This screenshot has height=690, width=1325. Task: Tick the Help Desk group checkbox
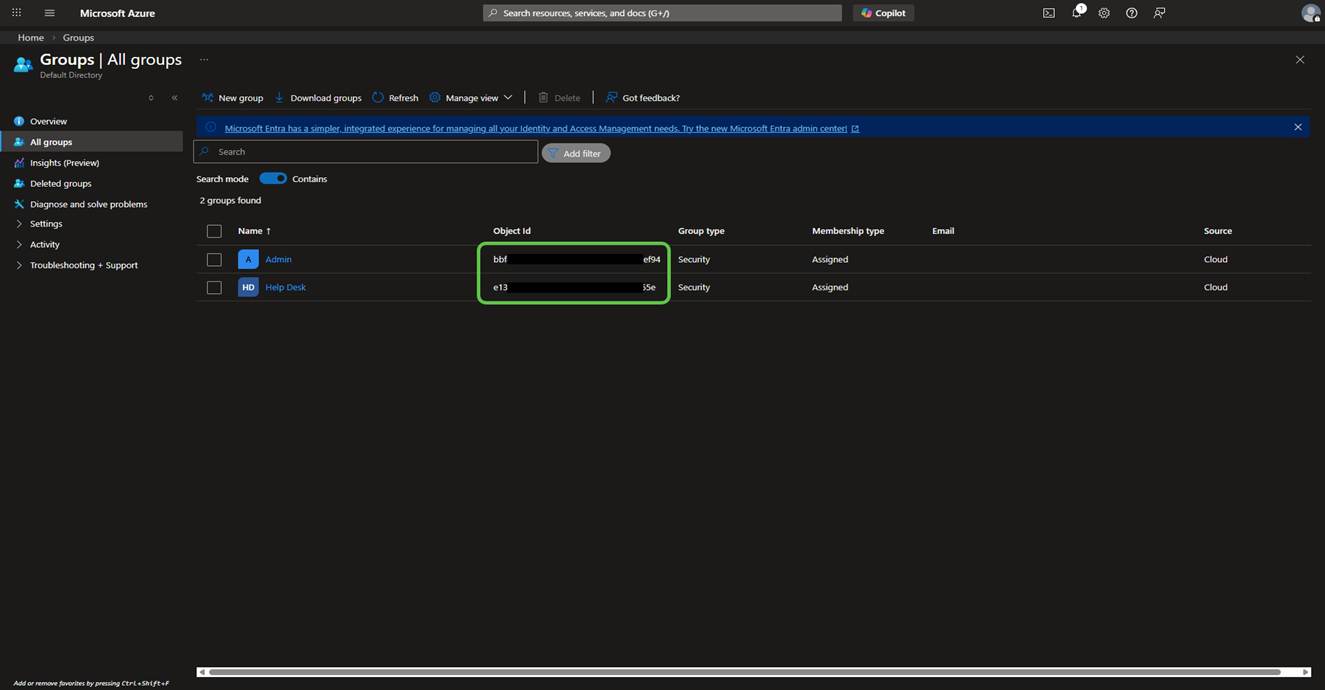(x=214, y=287)
